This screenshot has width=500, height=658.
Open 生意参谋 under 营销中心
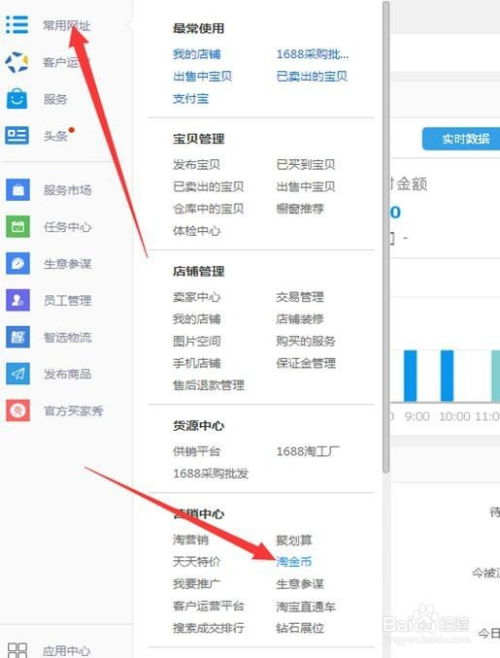tap(300, 584)
